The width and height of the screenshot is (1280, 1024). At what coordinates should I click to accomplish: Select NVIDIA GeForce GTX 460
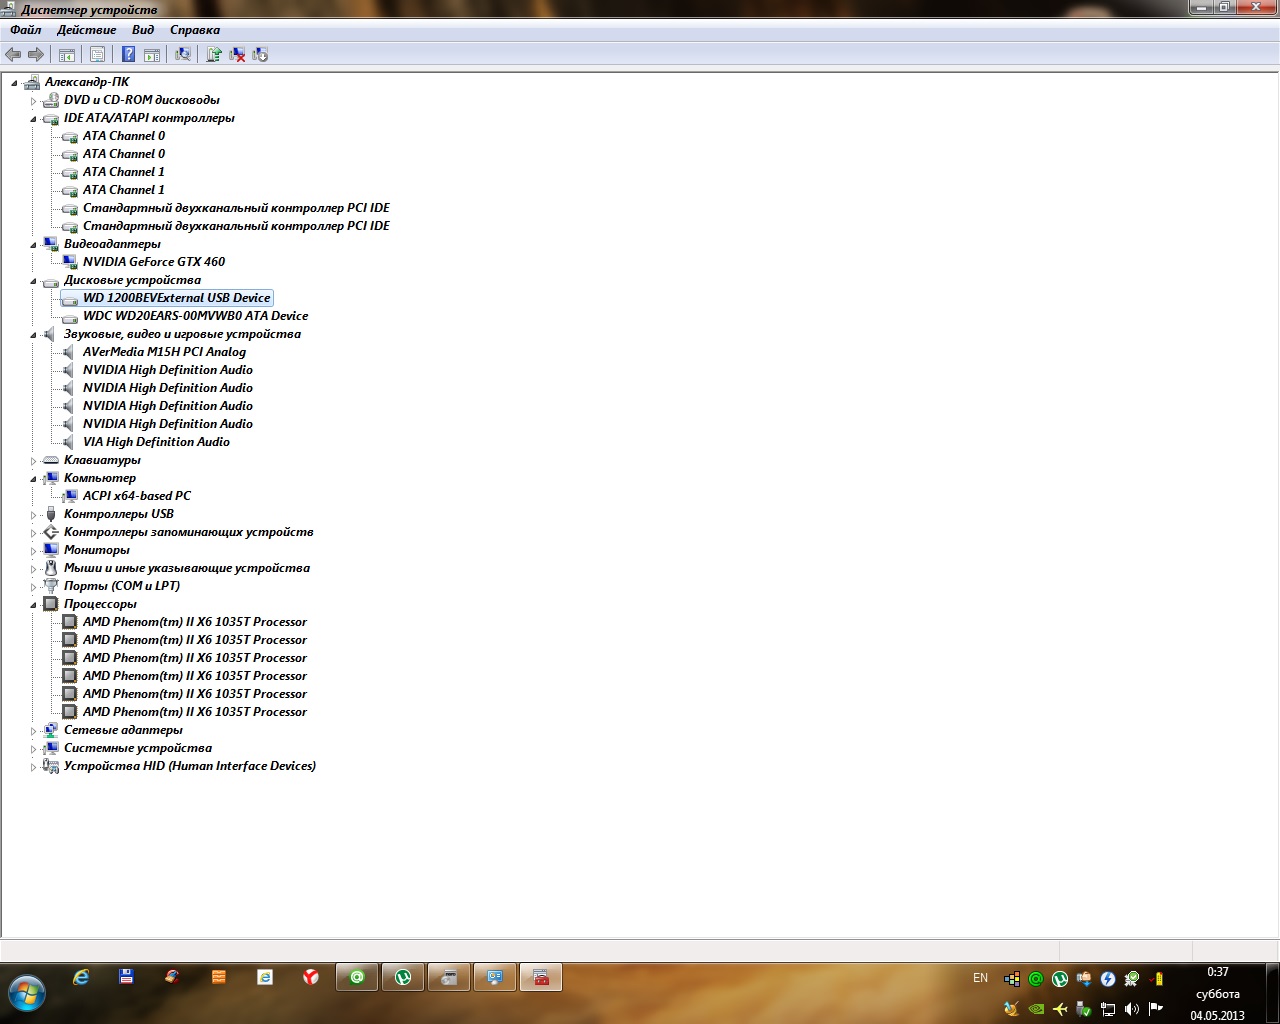point(154,262)
